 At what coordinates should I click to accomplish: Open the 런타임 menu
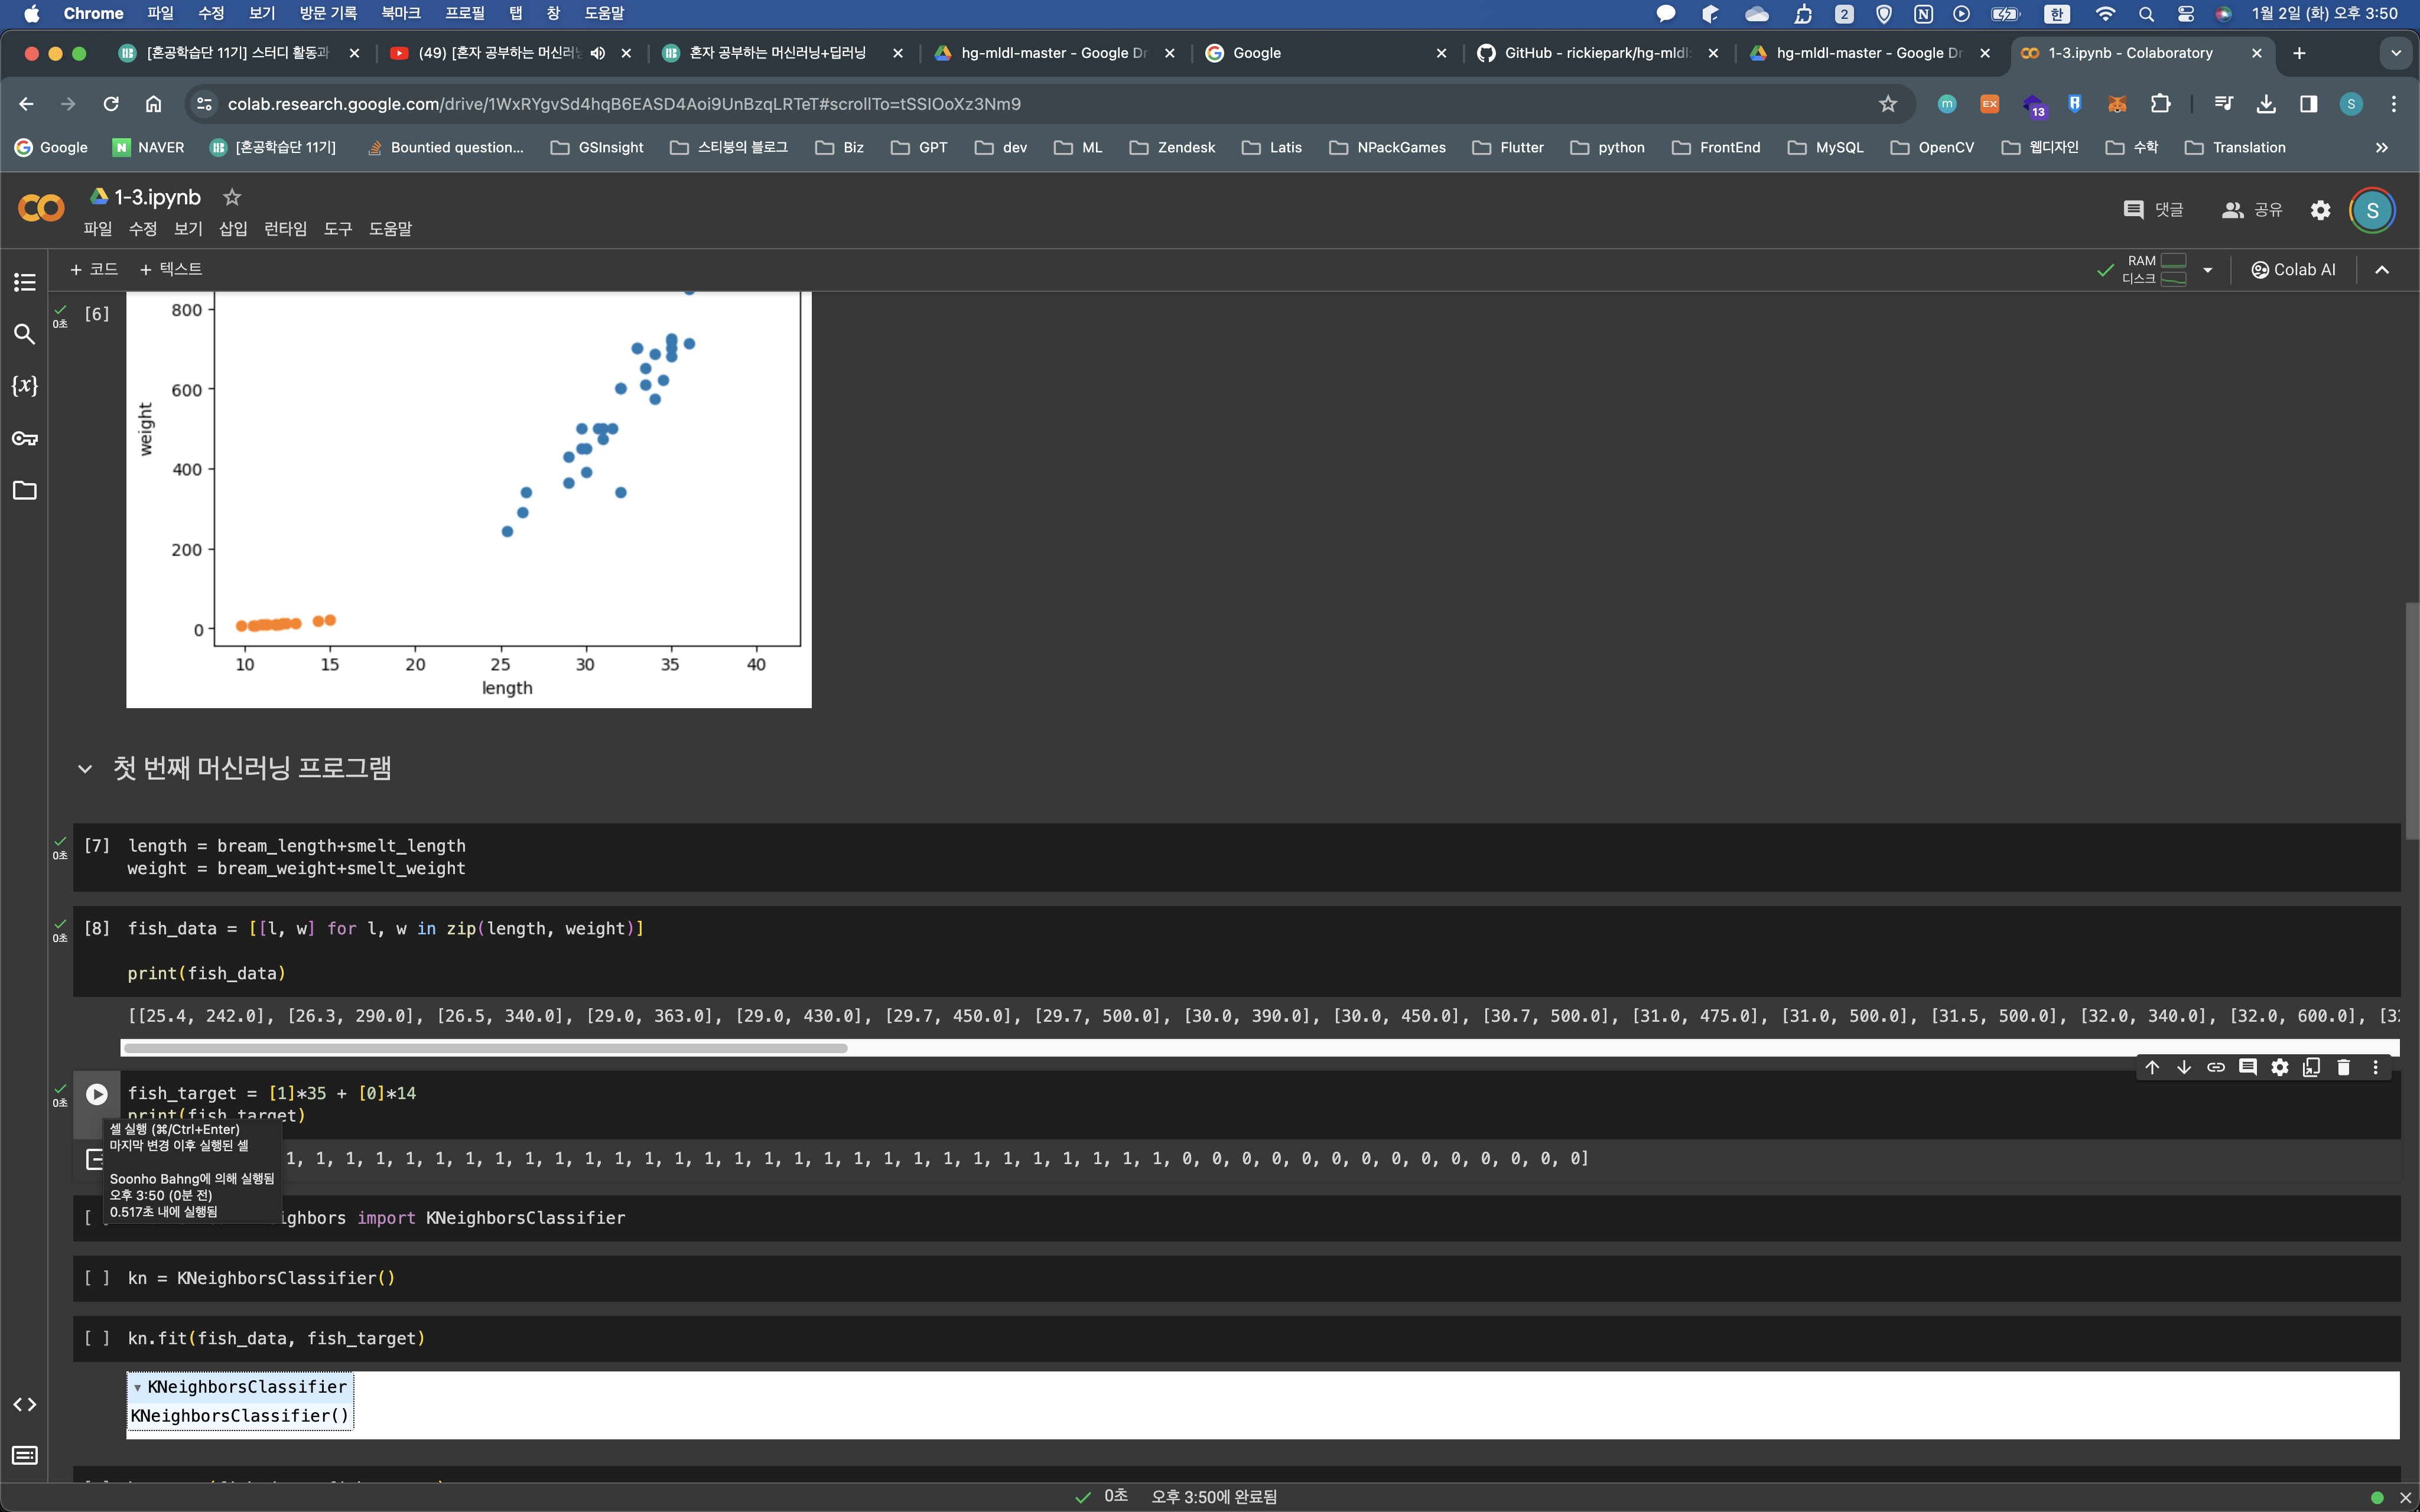tap(285, 229)
